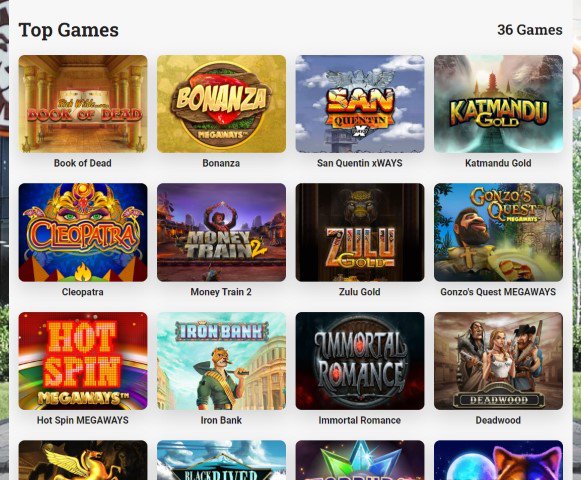Click the "Gonzo's Quest MEGAWAYS" title text
The width and height of the screenshot is (581, 480).
498,292
